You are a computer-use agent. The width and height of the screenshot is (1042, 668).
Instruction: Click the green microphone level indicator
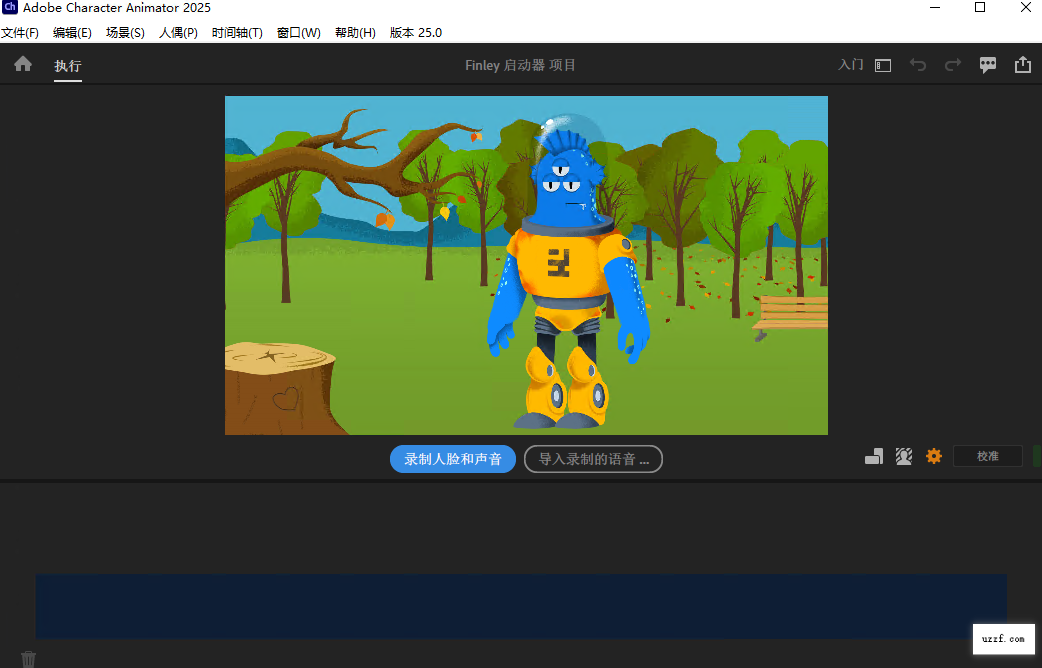tap(1038, 455)
